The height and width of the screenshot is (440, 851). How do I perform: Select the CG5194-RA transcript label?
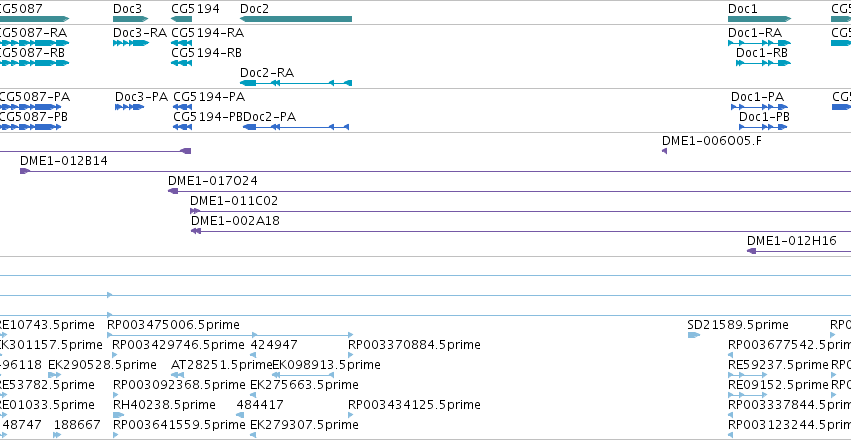207,33
